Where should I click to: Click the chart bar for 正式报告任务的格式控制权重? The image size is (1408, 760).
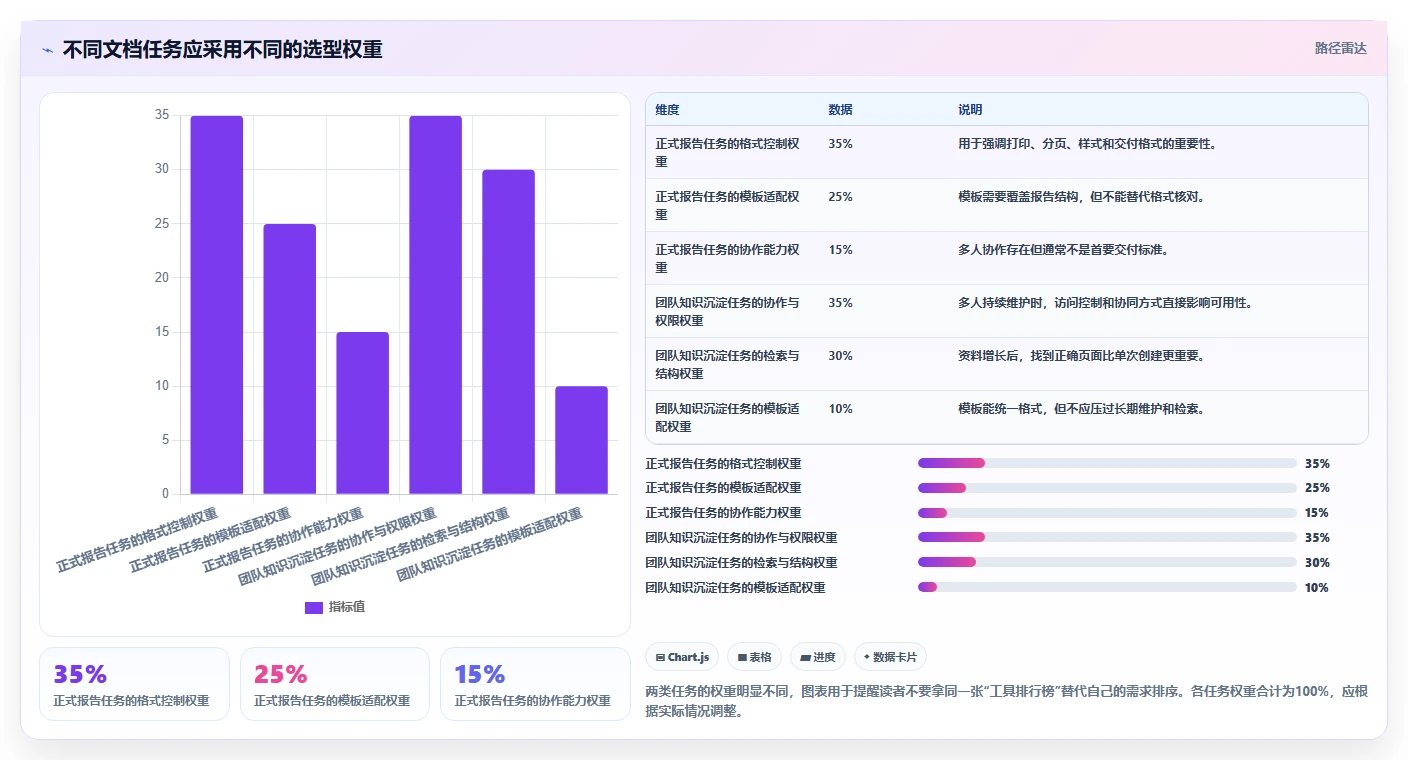point(217,305)
